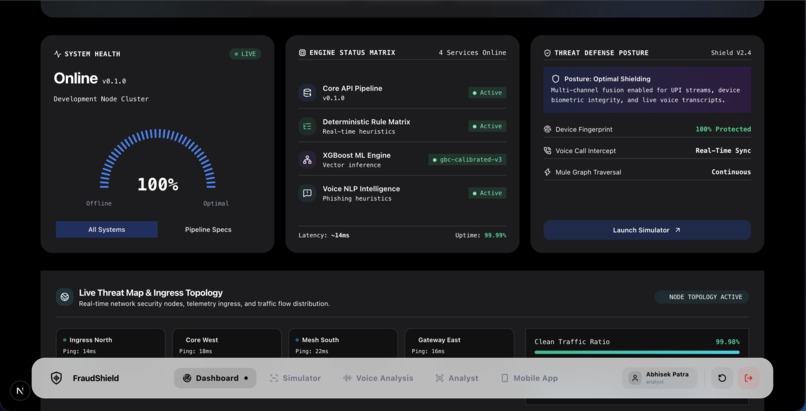Click the Posture Optimal Shielding shield icon
806x411 pixels.
coord(556,79)
